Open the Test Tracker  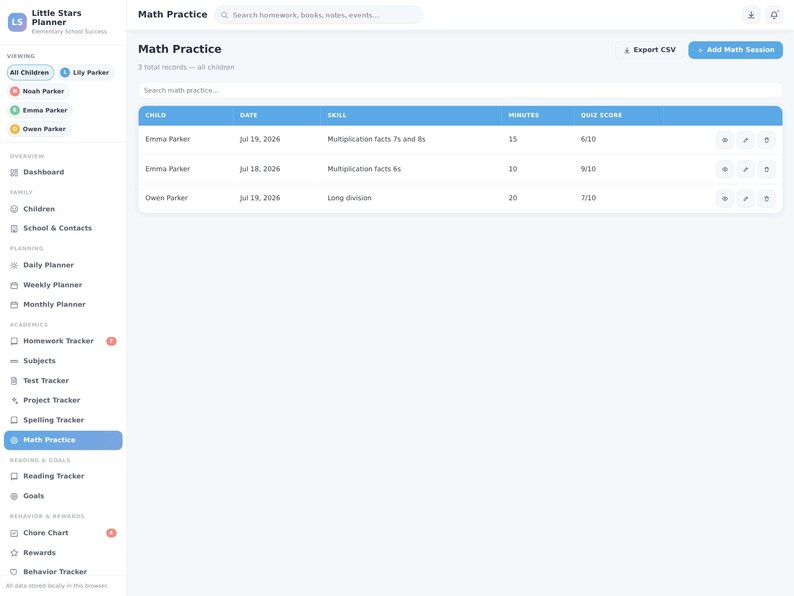point(63,380)
